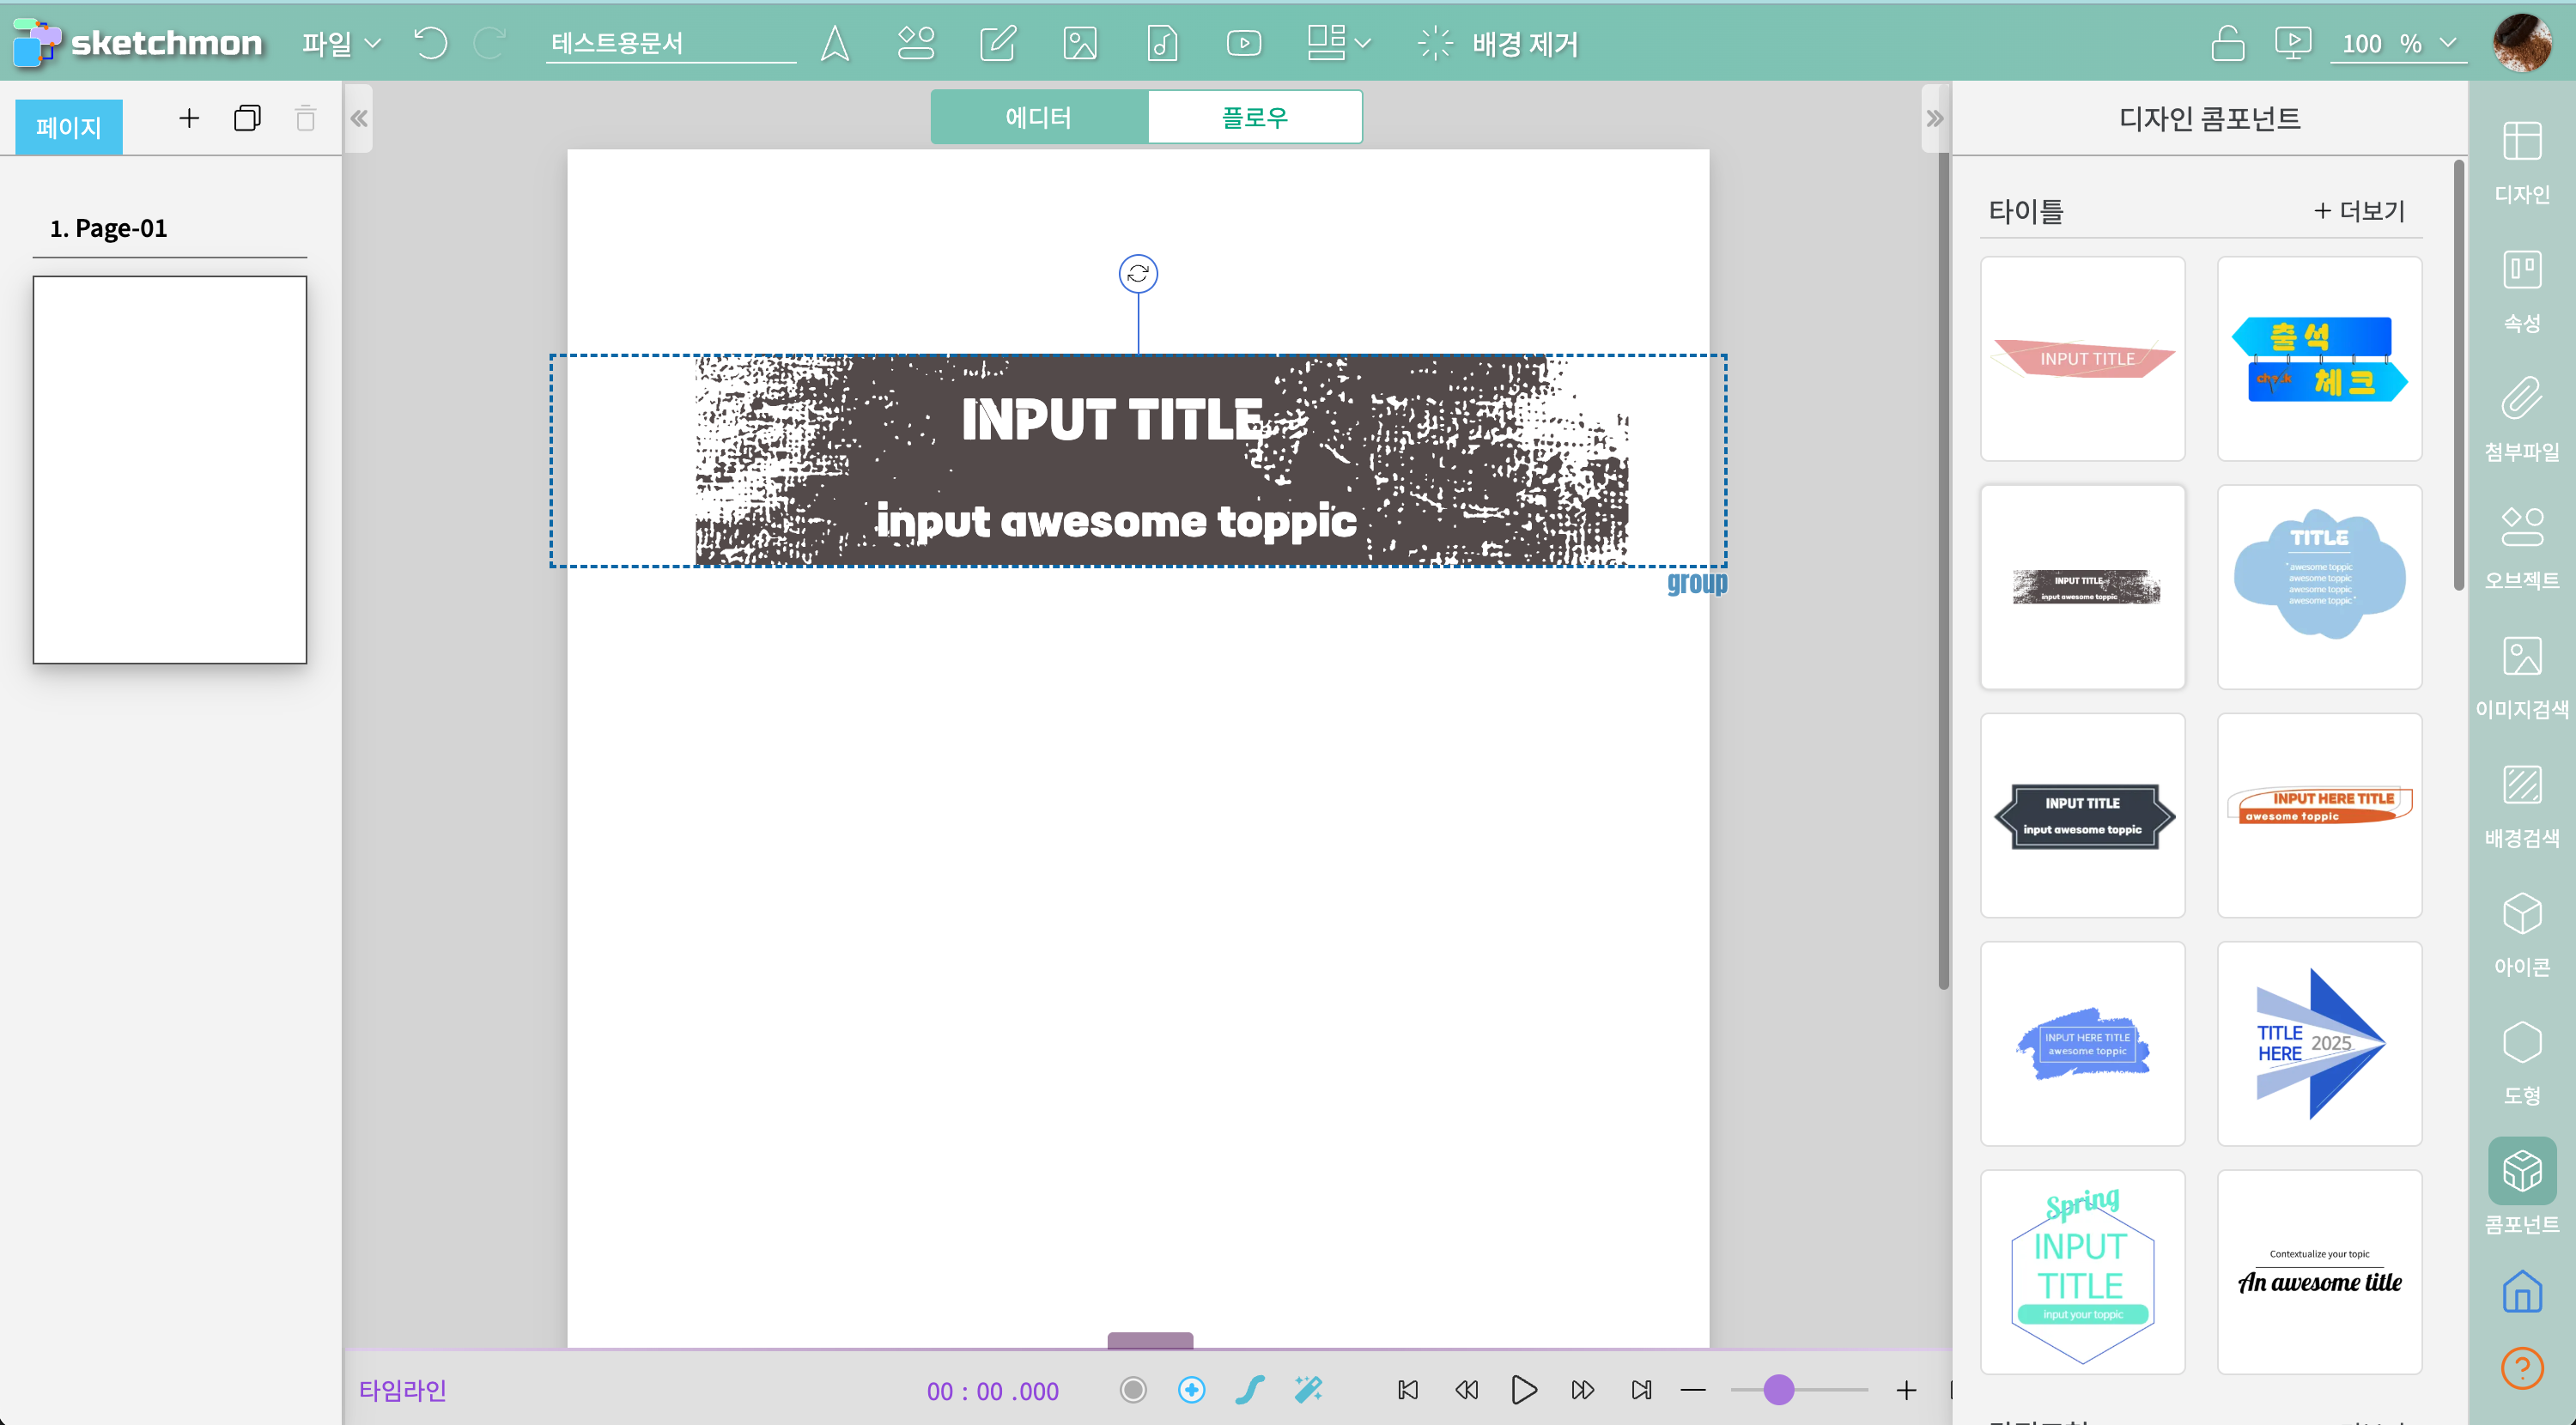The height and width of the screenshot is (1425, 2576).
Task: Open the 아이콘 sidebar panel
Action: coord(2521,934)
